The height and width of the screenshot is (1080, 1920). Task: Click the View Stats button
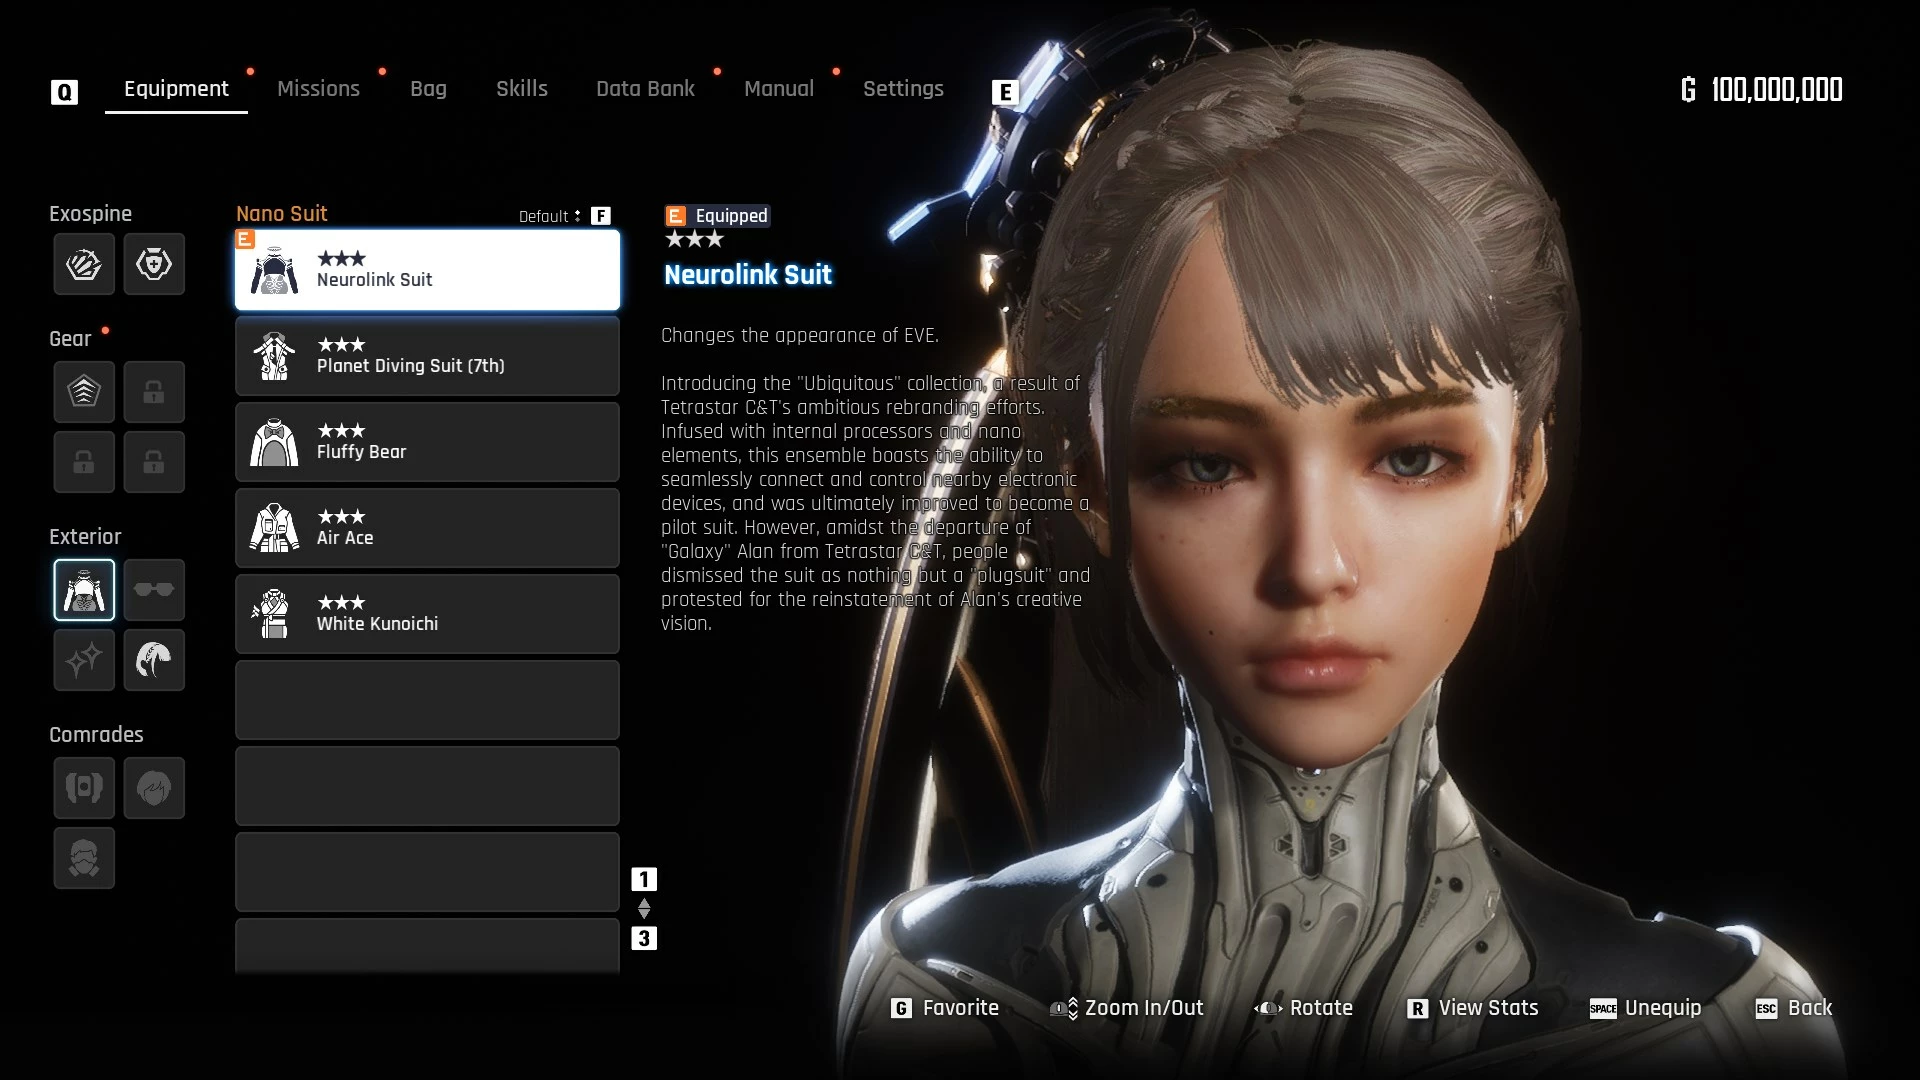[1473, 1008]
